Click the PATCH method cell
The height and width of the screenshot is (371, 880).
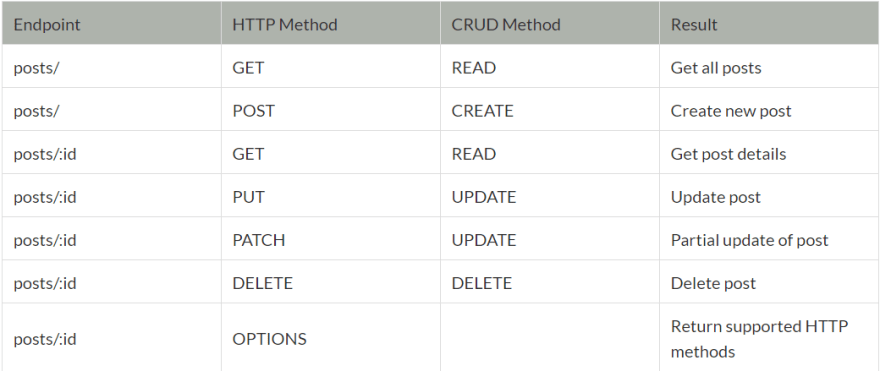tap(331, 240)
